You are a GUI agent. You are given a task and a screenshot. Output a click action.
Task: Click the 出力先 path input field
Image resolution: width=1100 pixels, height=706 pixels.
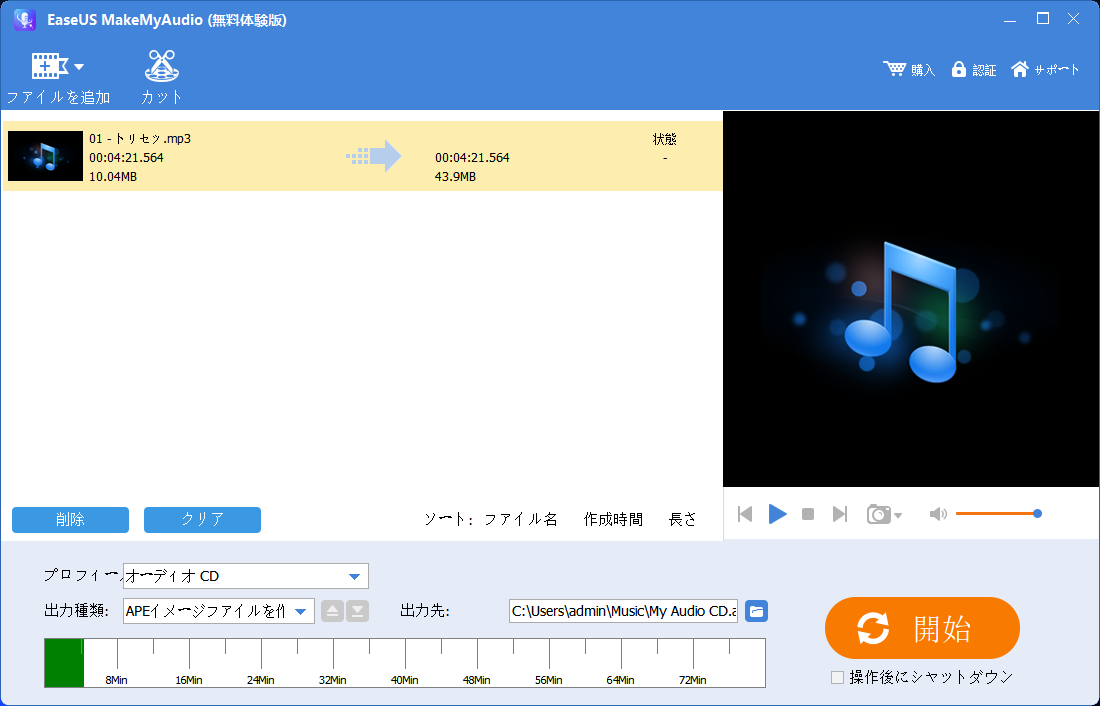(x=623, y=611)
